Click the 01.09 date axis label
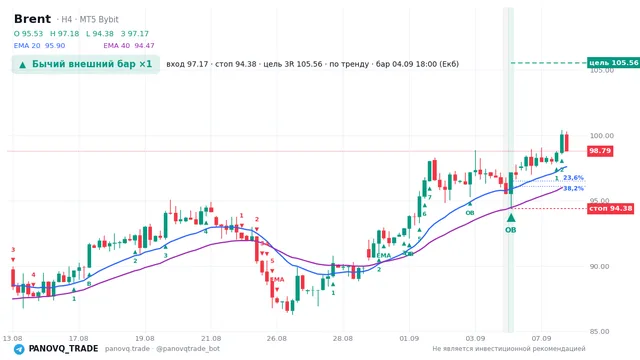This screenshot has height=360, width=640. point(409,338)
